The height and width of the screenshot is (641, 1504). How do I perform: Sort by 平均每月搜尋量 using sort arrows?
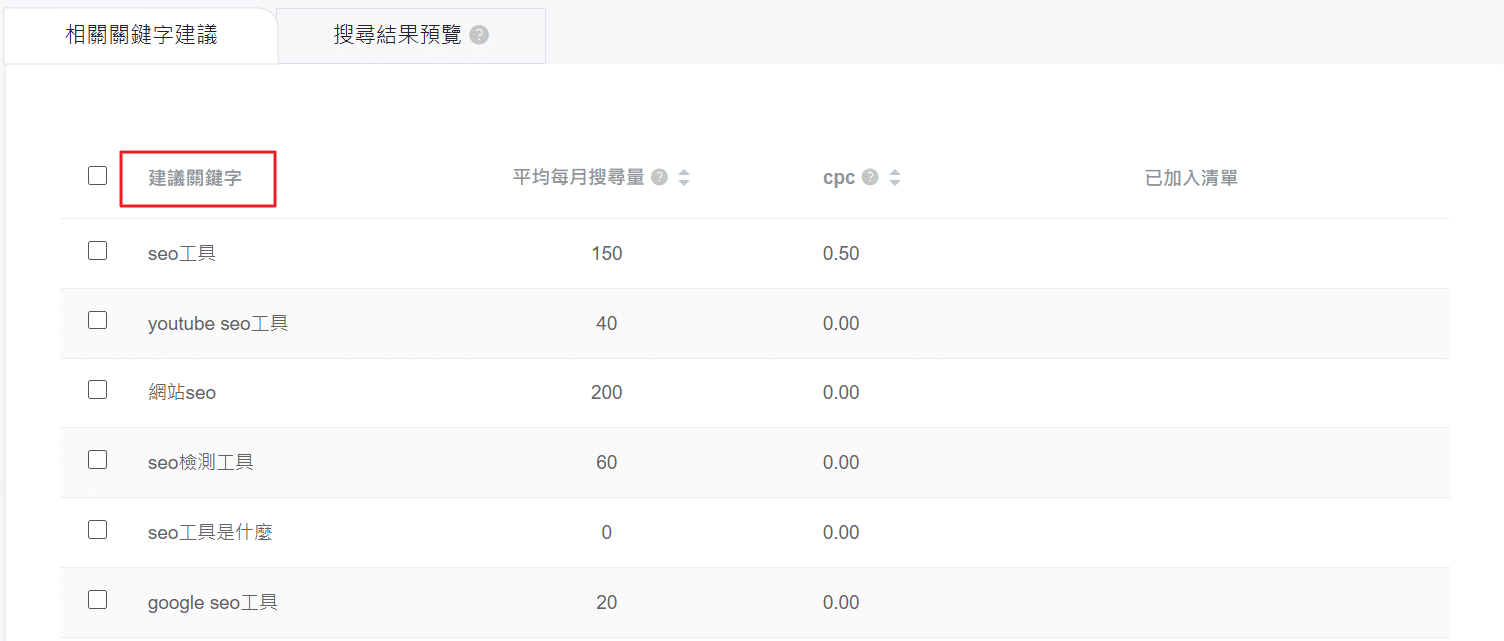(684, 178)
